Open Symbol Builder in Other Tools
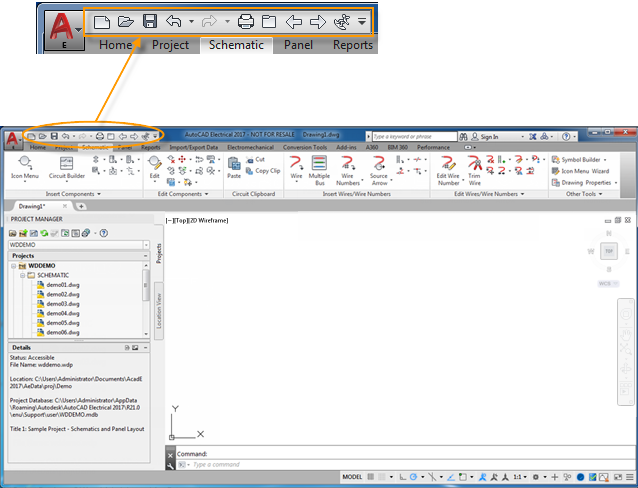 click(577, 160)
